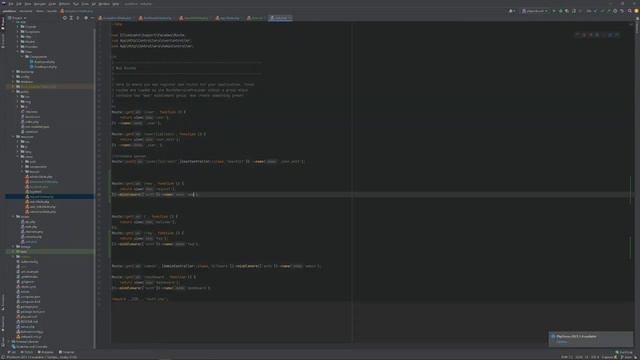640x360 pixels.
Task: Select the layouts folder under views
Action: (x=33, y=171)
